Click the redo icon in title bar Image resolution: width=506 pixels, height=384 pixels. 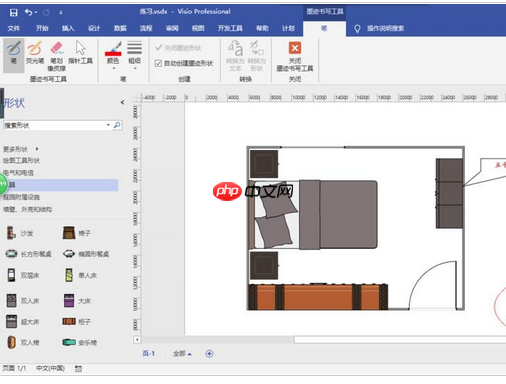click(x=46, y=13)
